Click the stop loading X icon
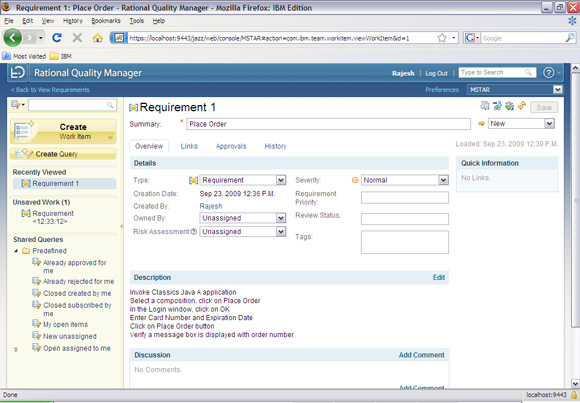Screen dimensions: 580x403 pos(77,37)
